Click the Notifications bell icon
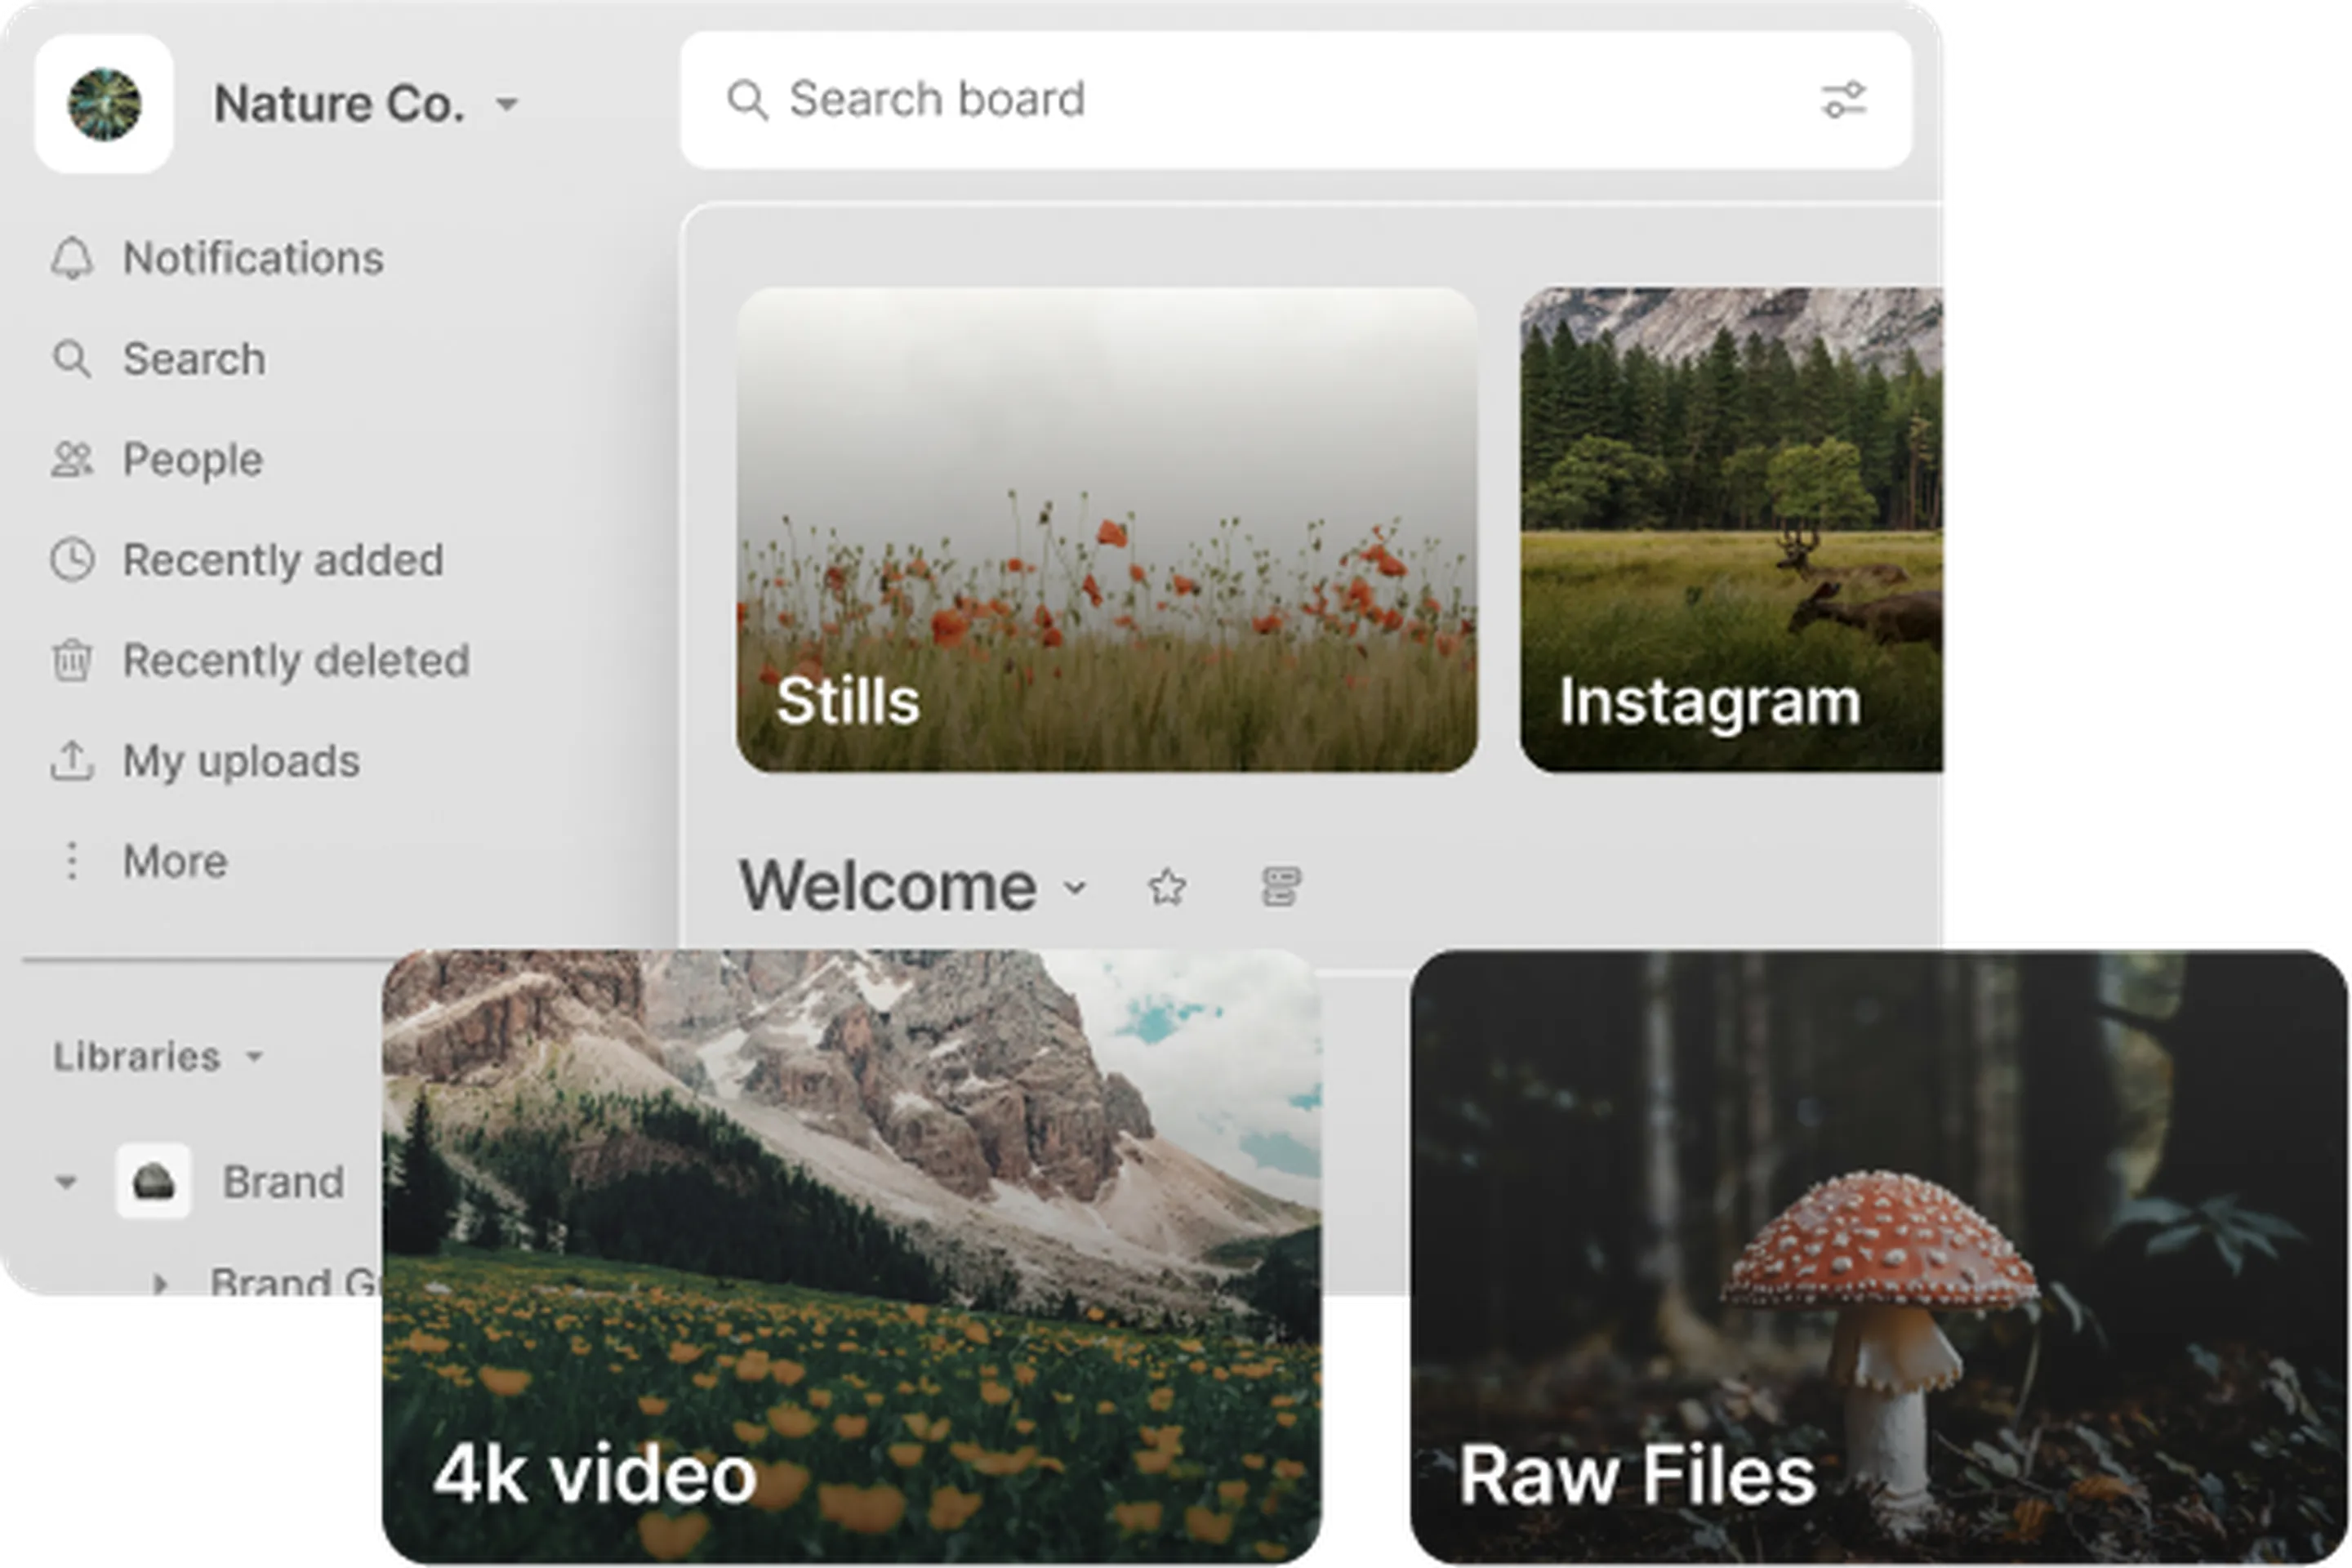 [72, 259]
